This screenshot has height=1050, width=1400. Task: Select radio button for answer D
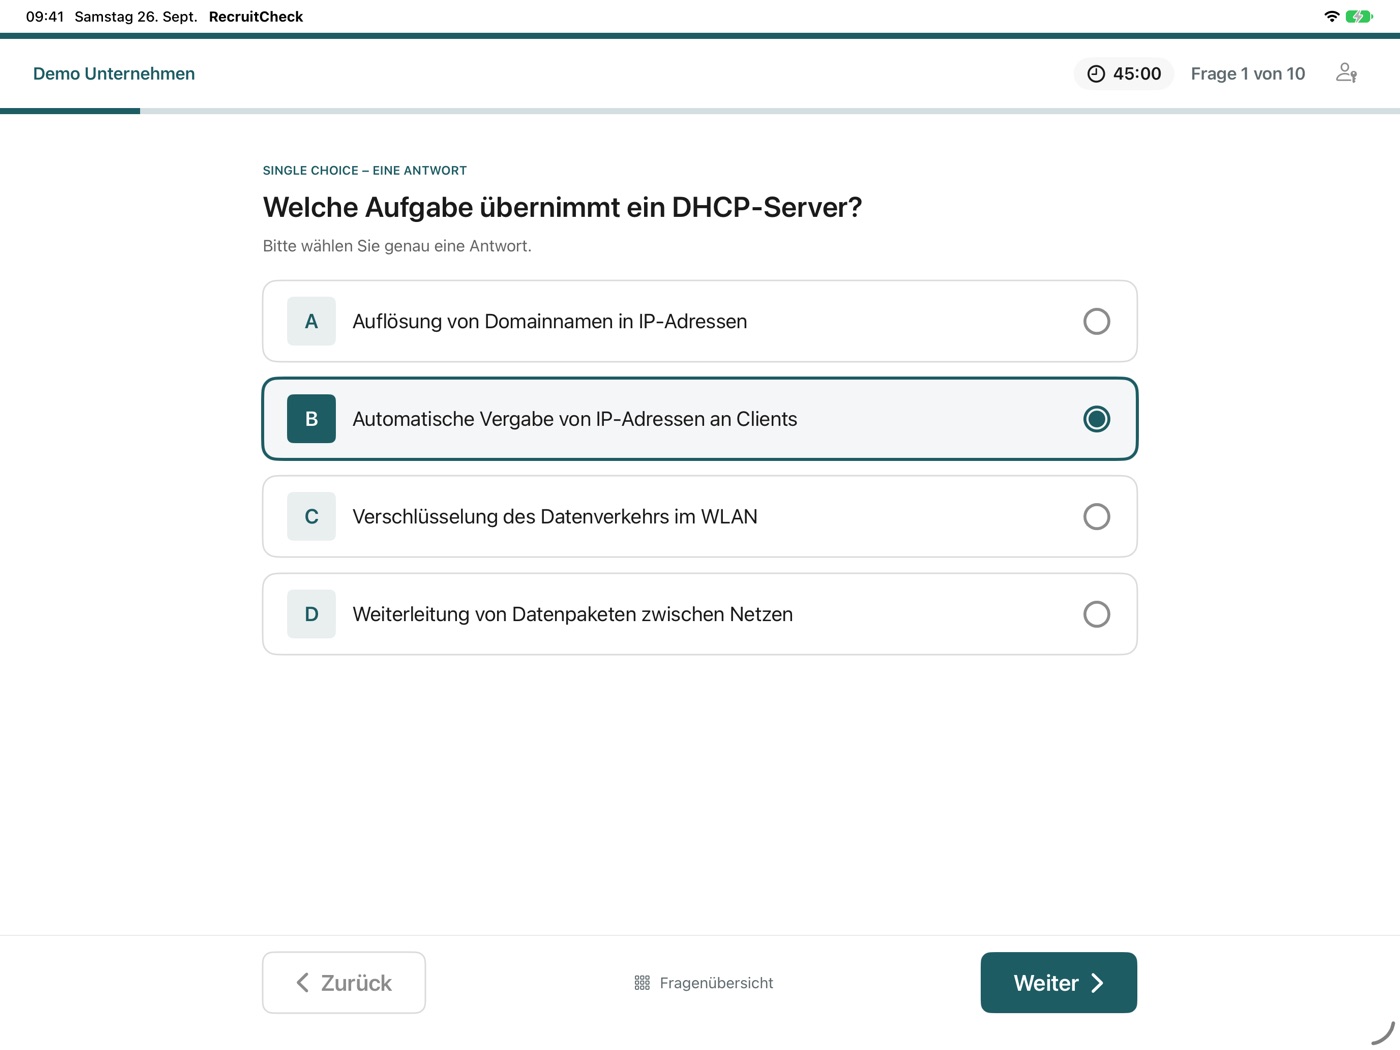(1096, 614)
